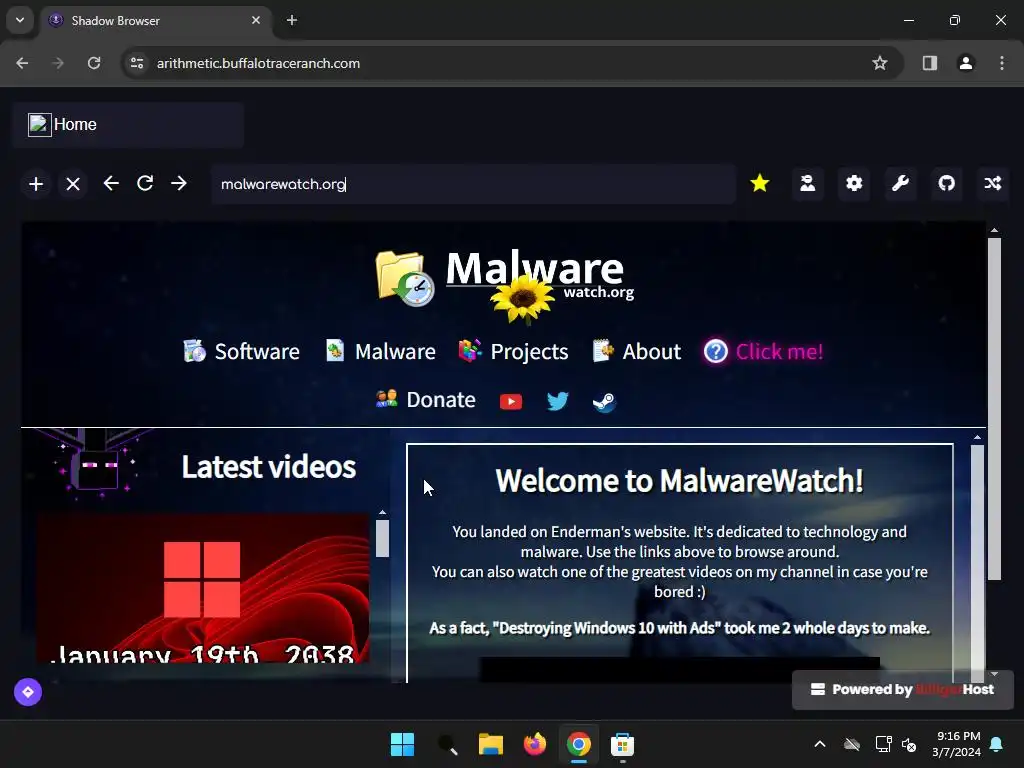Screen dimensions: 1024x768
Task: Show hidden icons in system tray
Action: pos(820,744)
